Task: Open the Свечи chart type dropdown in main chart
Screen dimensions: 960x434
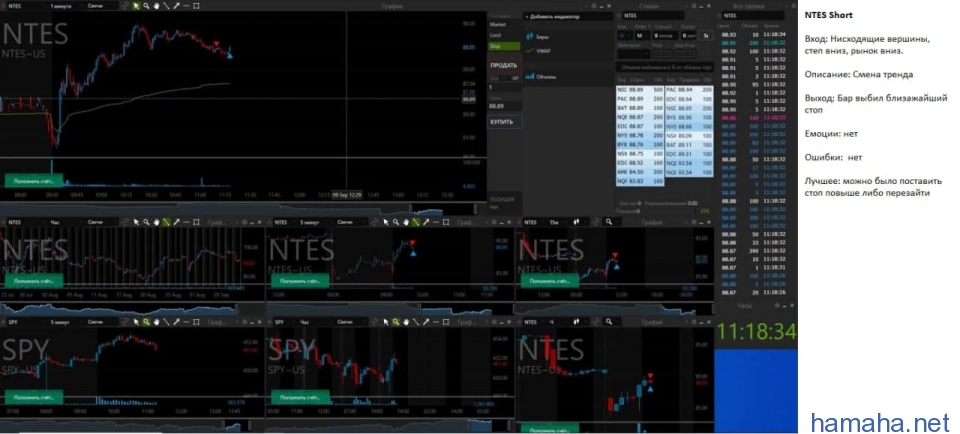Action: 100,6
